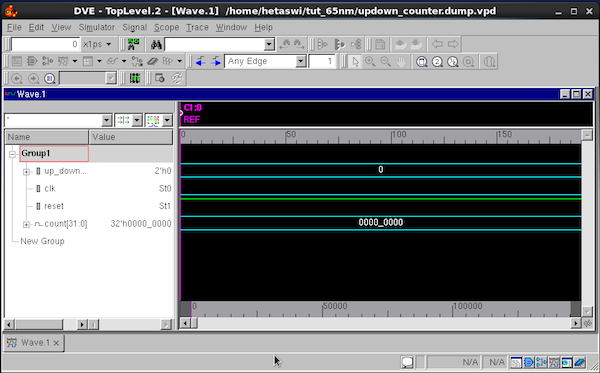
Task: Jump to previous edge with blue left arrow
Action: pyautogui.click(x=200, y=61)
